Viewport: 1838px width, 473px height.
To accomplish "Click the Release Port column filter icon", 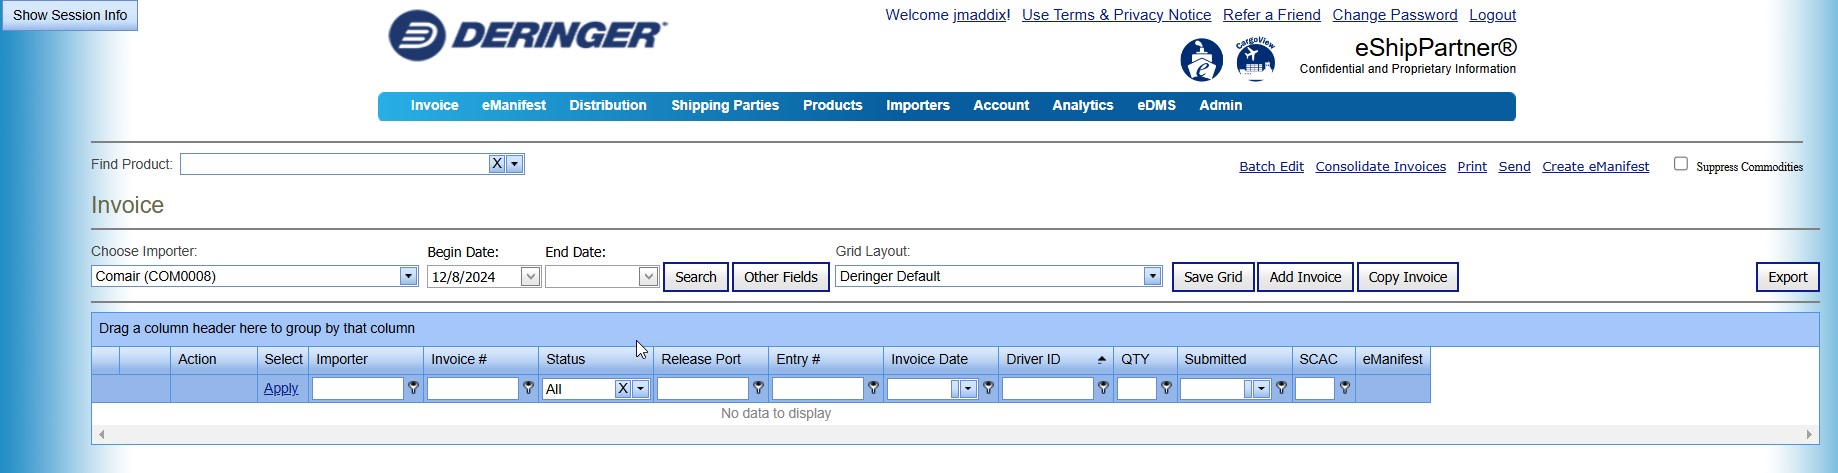I will (x=758, y=388).
